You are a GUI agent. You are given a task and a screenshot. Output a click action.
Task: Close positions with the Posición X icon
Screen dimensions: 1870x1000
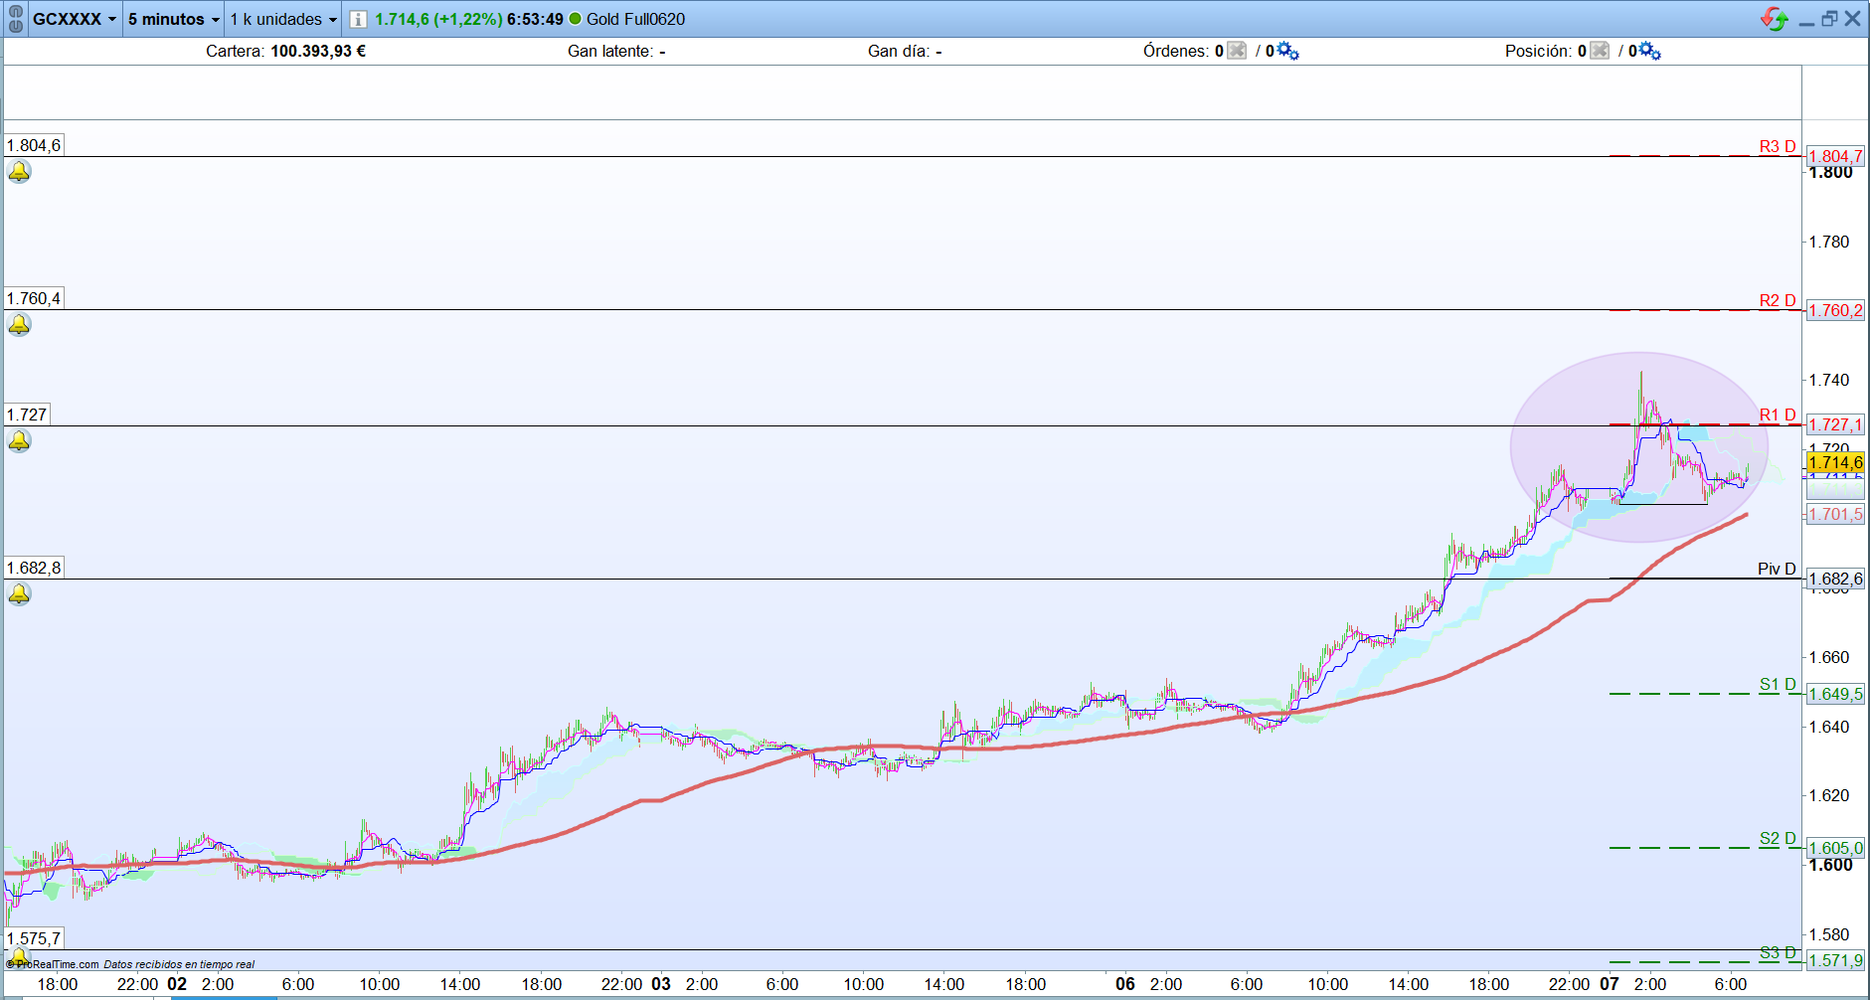click(x=1599, y=51)
